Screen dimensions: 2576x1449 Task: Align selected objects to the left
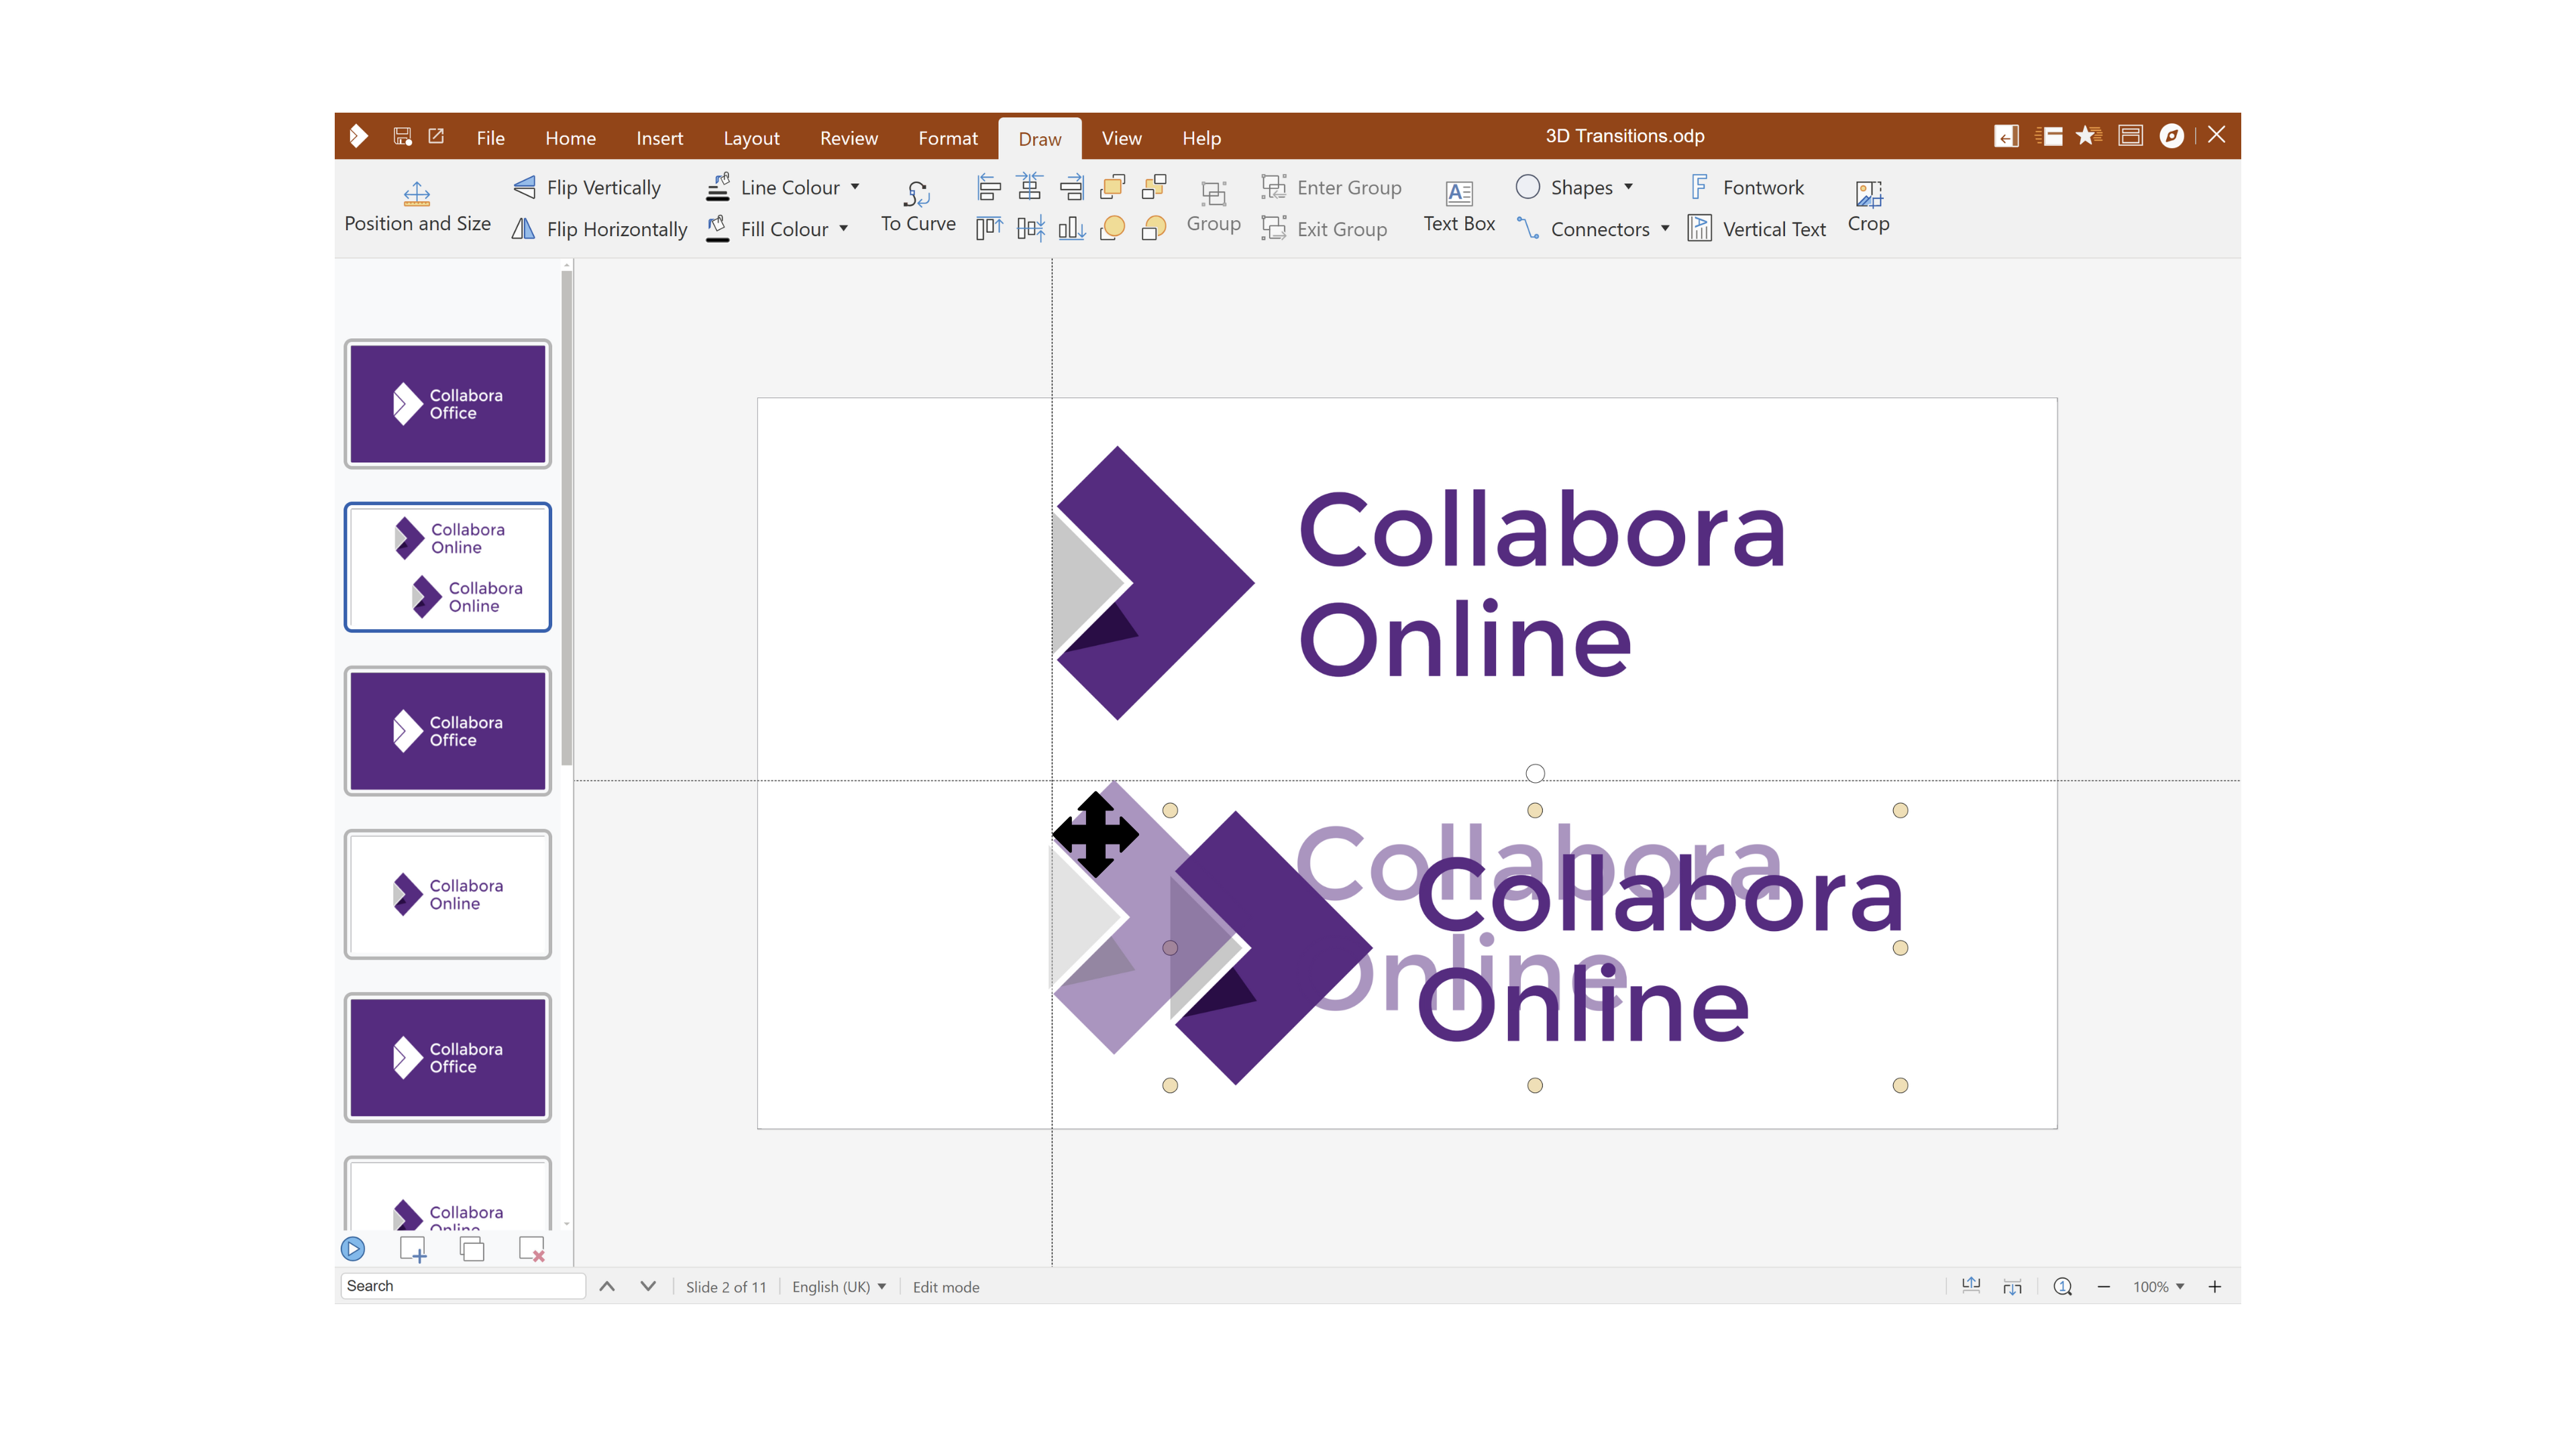click(x=988, y=187)
